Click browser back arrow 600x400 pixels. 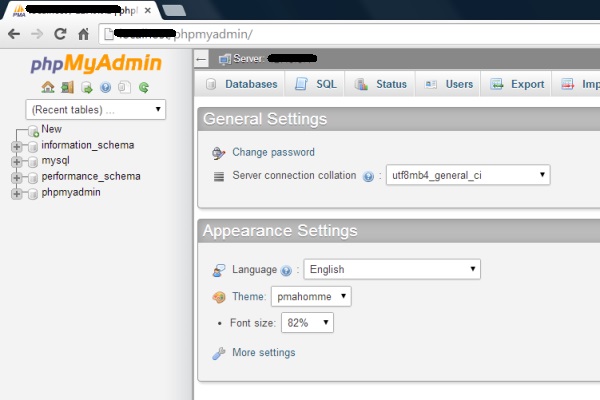pyautogui.click(x=14, y=34)
